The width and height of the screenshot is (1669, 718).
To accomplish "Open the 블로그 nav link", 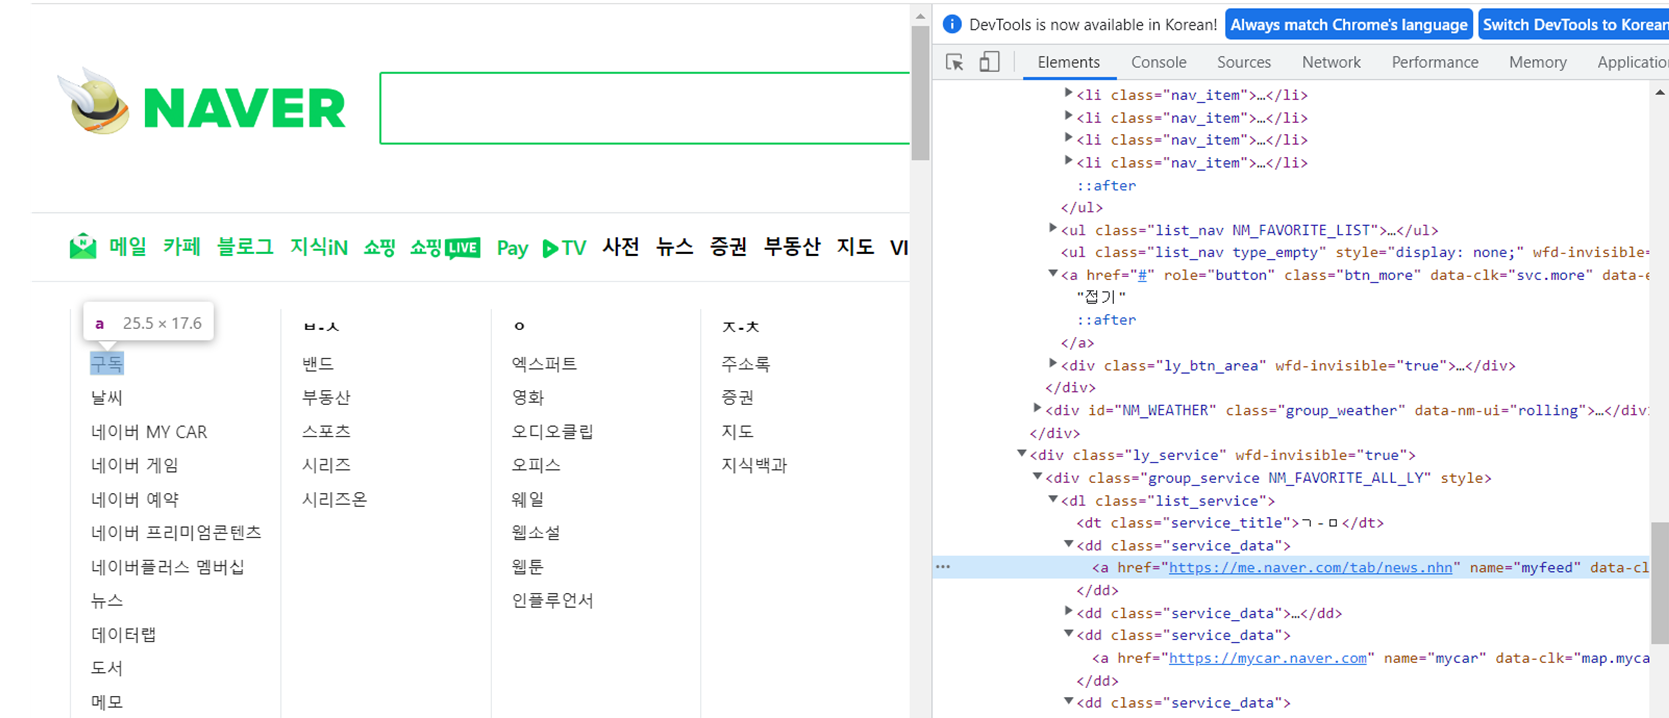I will coord(245,246).
